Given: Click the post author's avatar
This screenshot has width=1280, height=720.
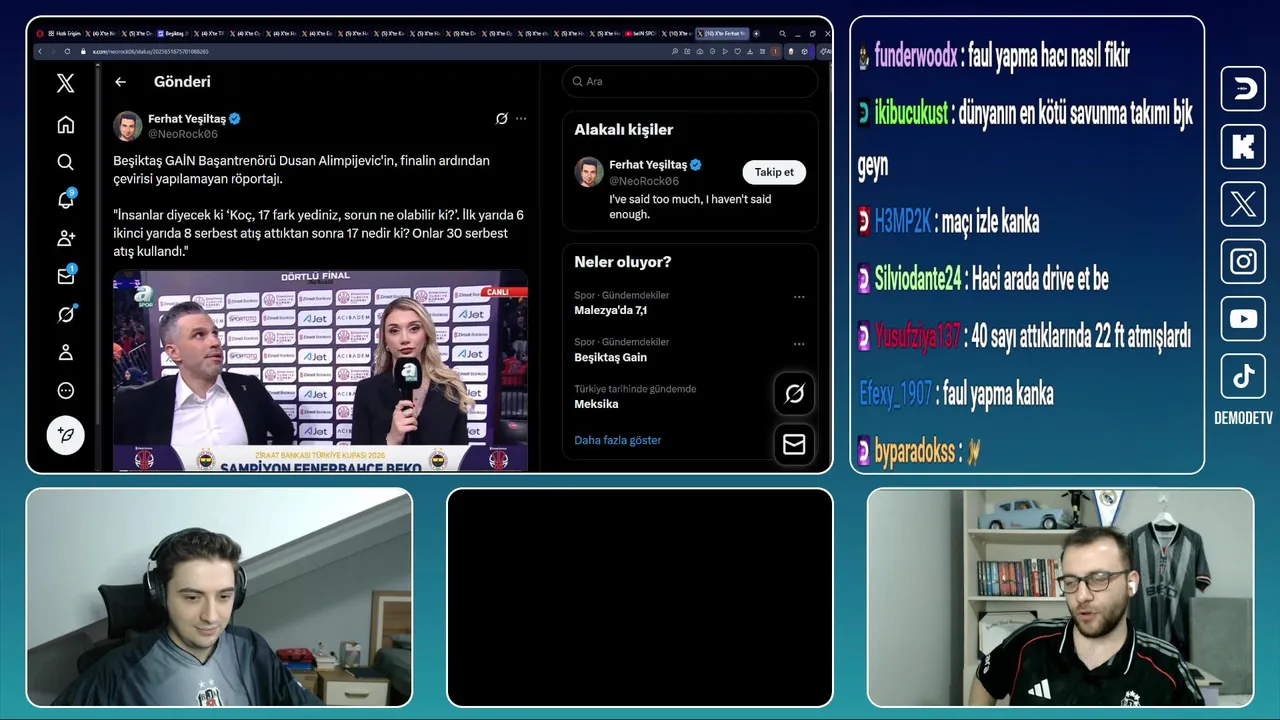Looking at the screenshot, I should (x=127, y=126).
